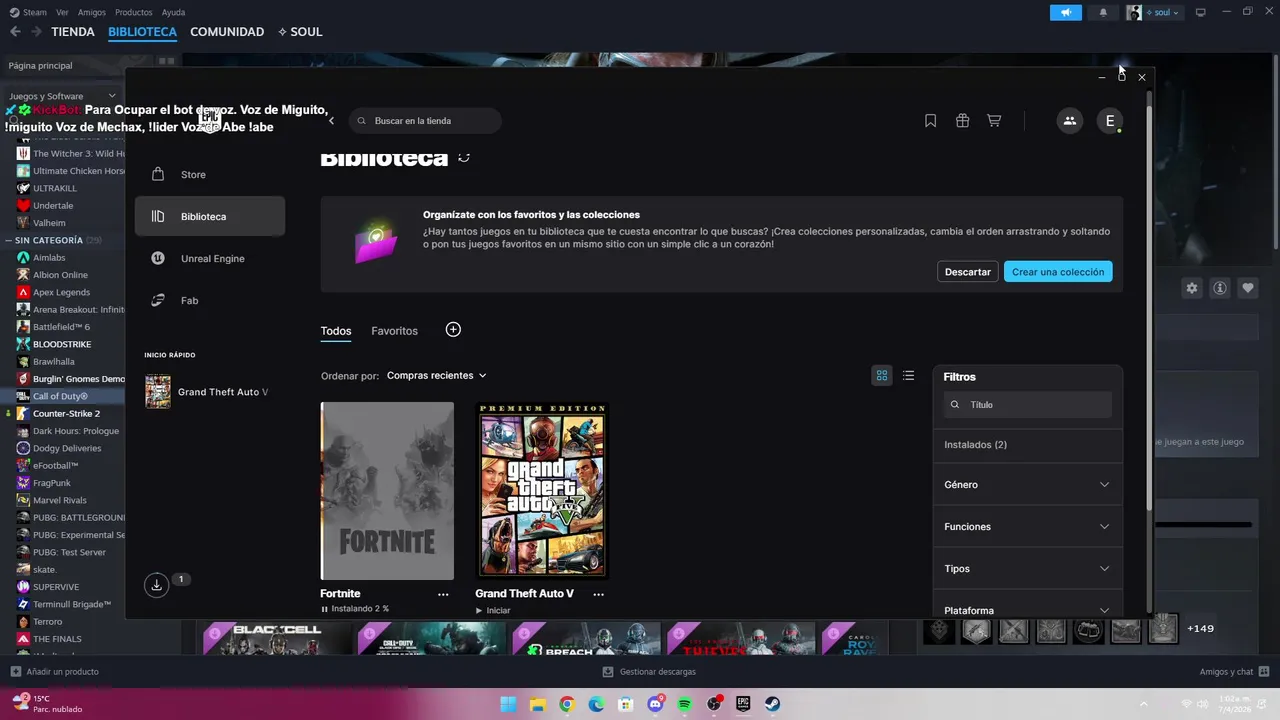Go back in Steam navigation
Image resolution: width=1280 pixels, height=720 pixels.
coord(15,32)
